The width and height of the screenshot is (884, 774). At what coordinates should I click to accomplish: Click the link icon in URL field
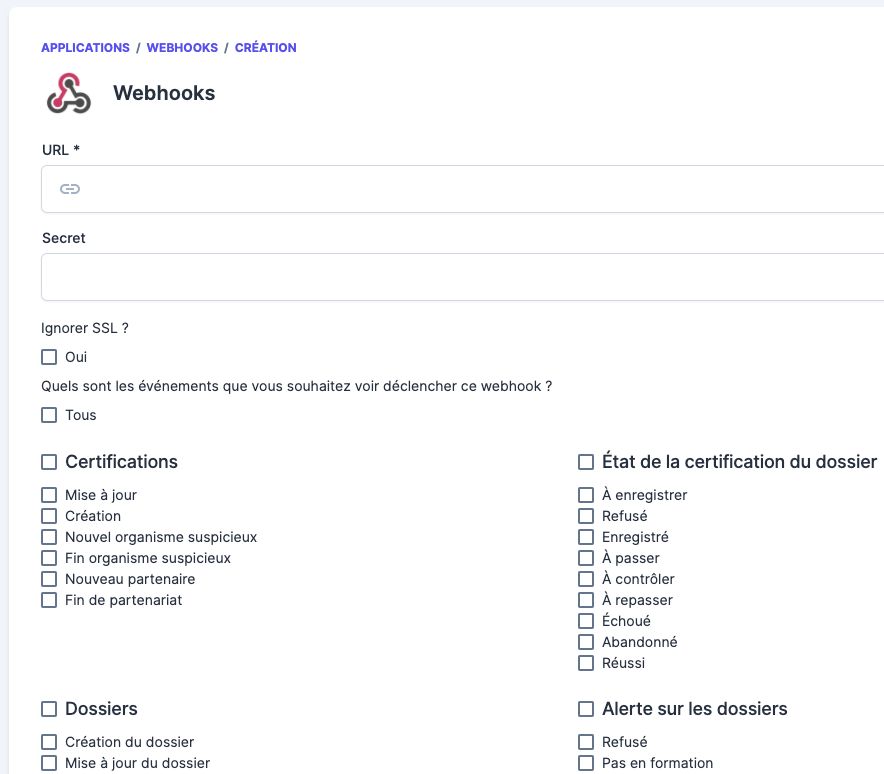click(x=70, y=189)
